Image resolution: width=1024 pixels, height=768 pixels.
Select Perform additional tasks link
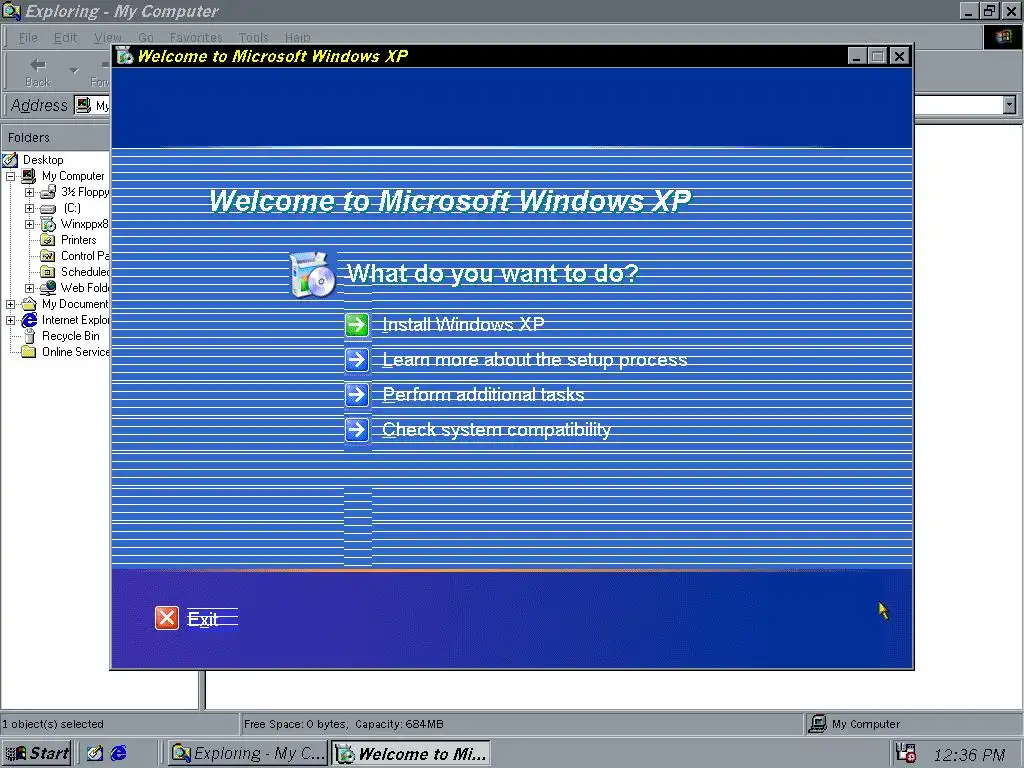[x=483, y=394]
